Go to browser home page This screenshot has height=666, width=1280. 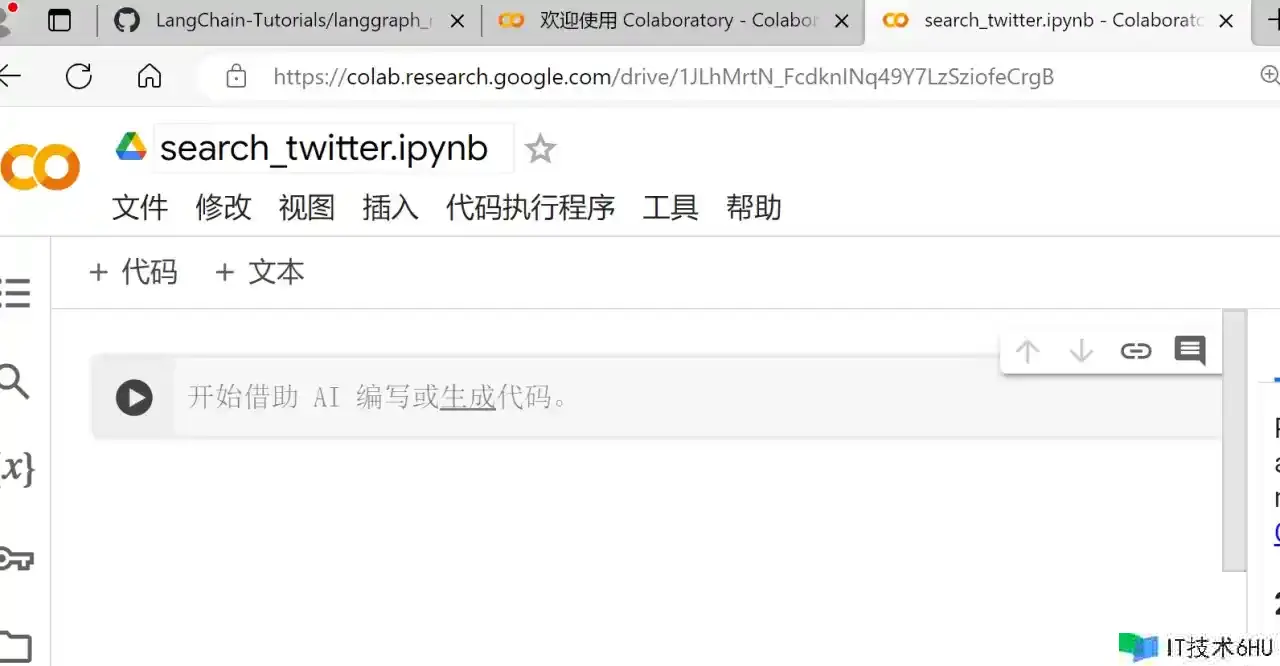point(149,76)
